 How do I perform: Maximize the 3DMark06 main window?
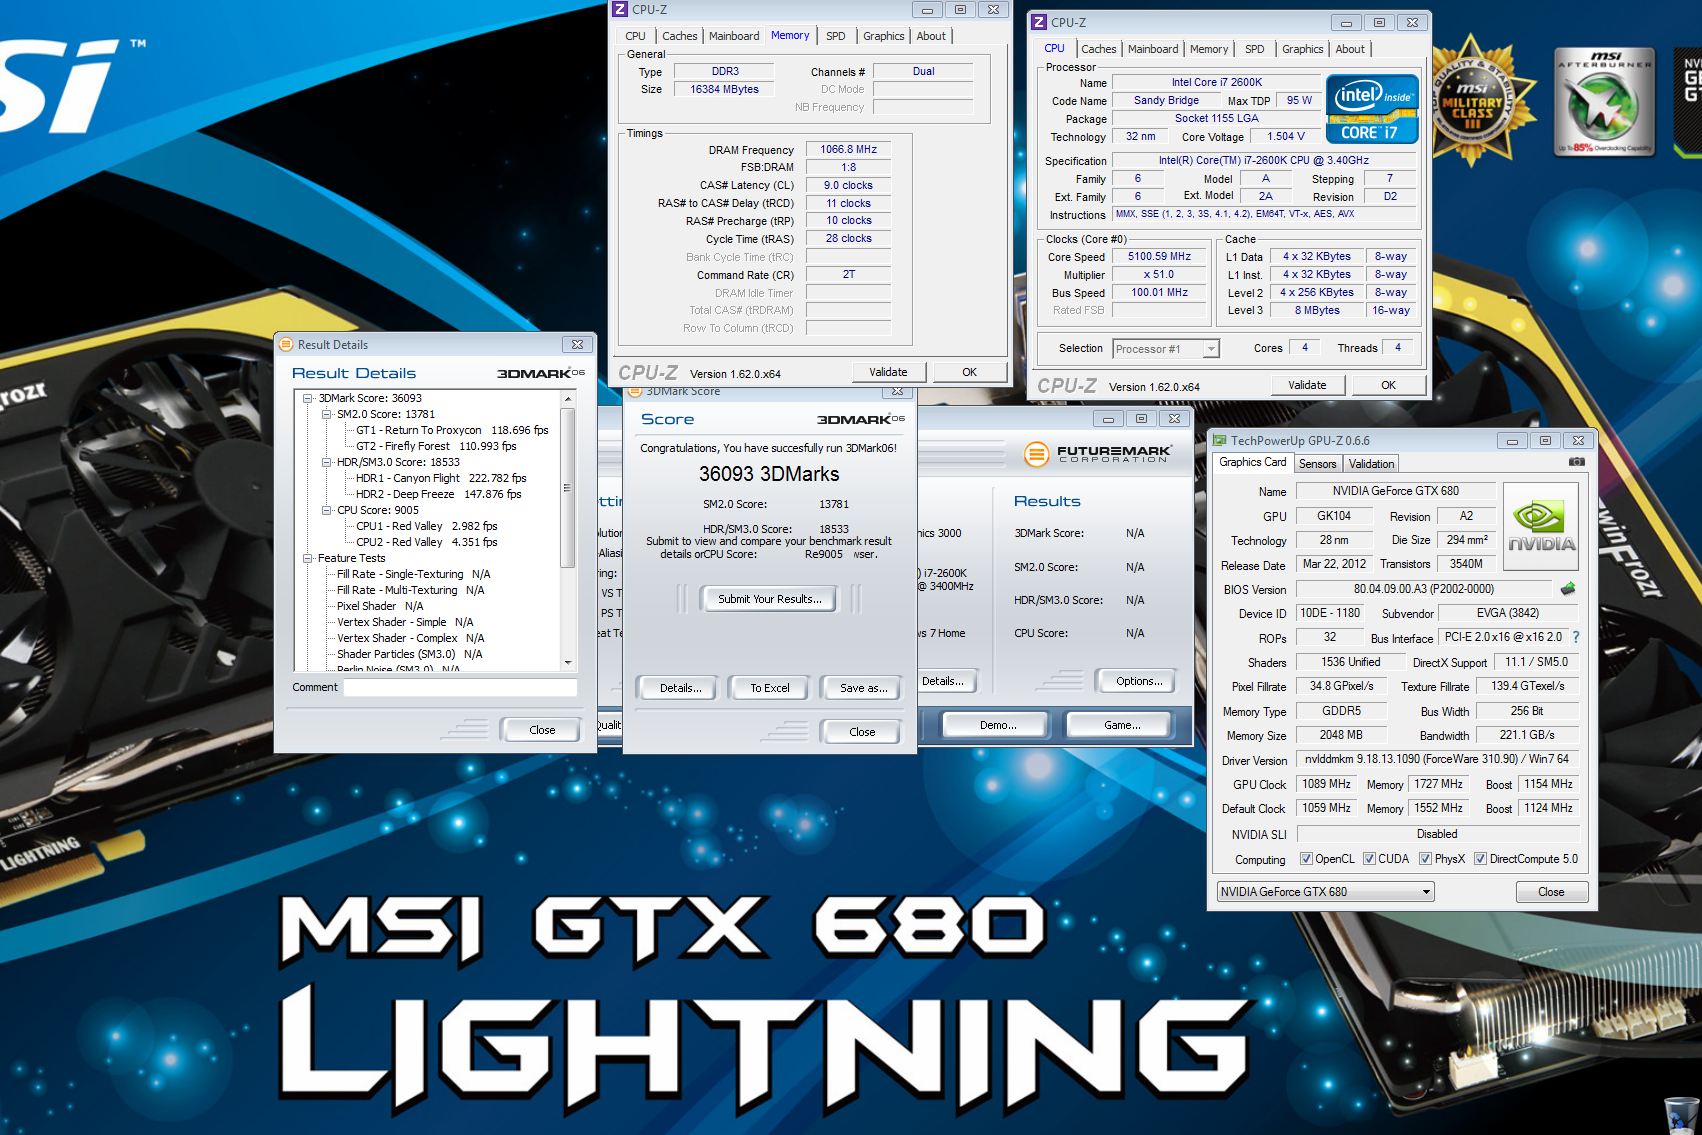click(1141, 418)
